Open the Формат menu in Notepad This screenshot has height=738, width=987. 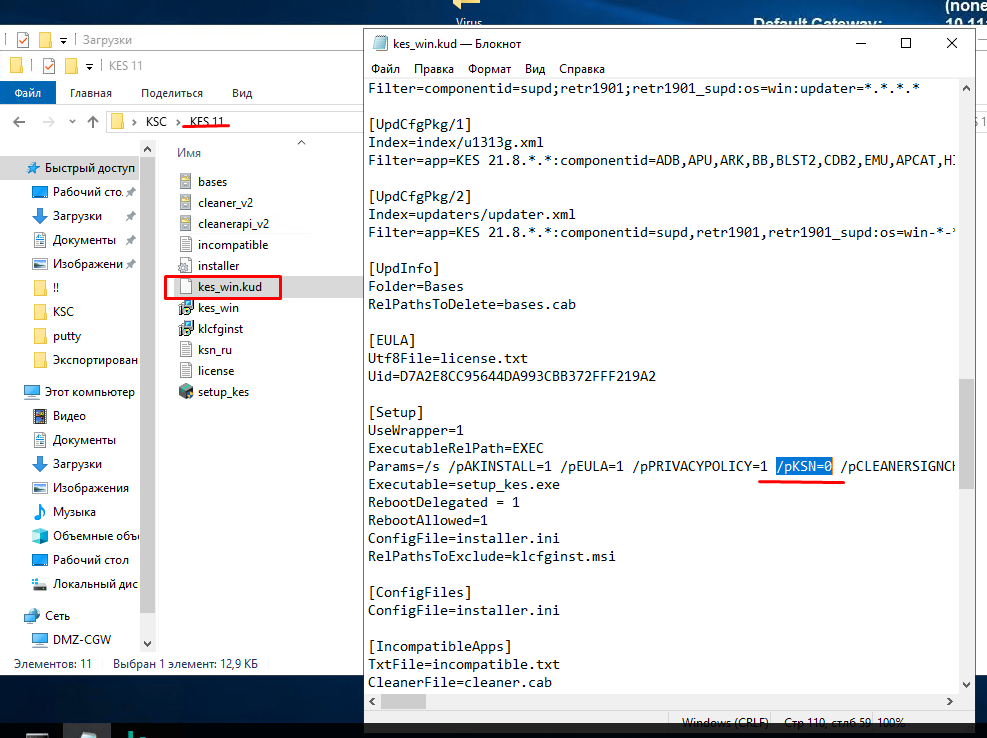click(489, 69)
